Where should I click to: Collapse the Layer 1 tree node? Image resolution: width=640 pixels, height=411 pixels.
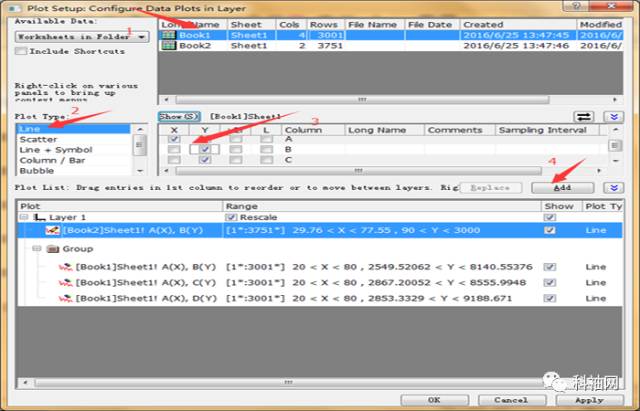24,217
